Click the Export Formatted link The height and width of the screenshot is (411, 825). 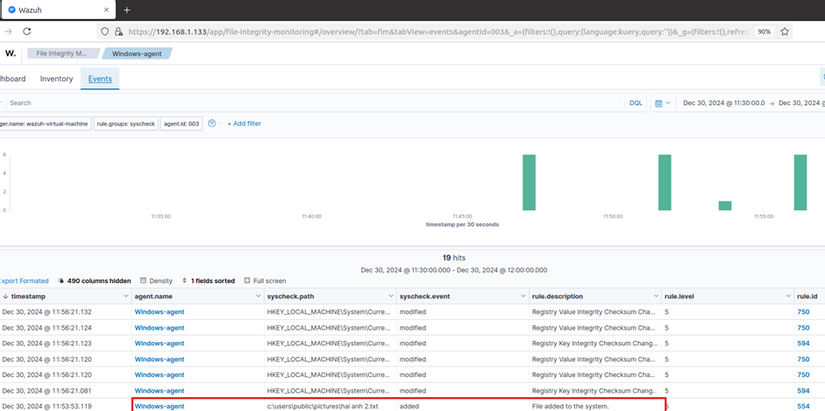pos(24,281)
